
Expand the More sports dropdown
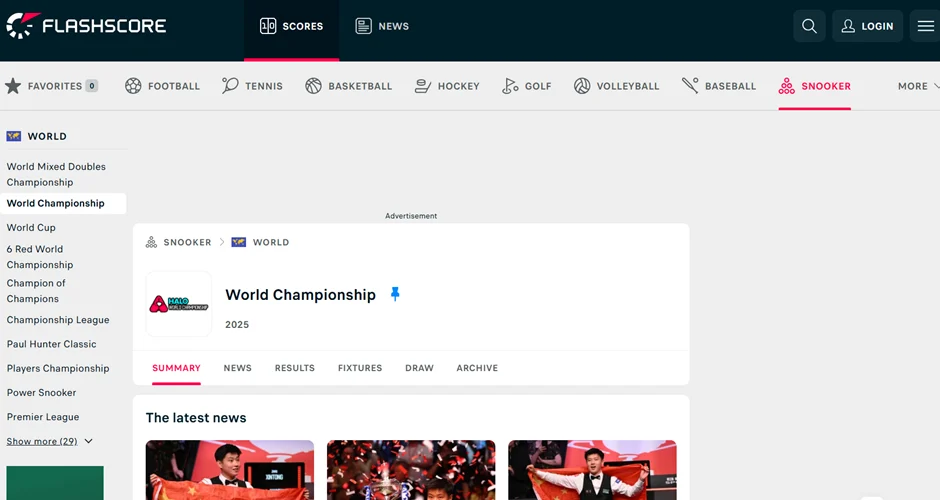tap(918, 86)
